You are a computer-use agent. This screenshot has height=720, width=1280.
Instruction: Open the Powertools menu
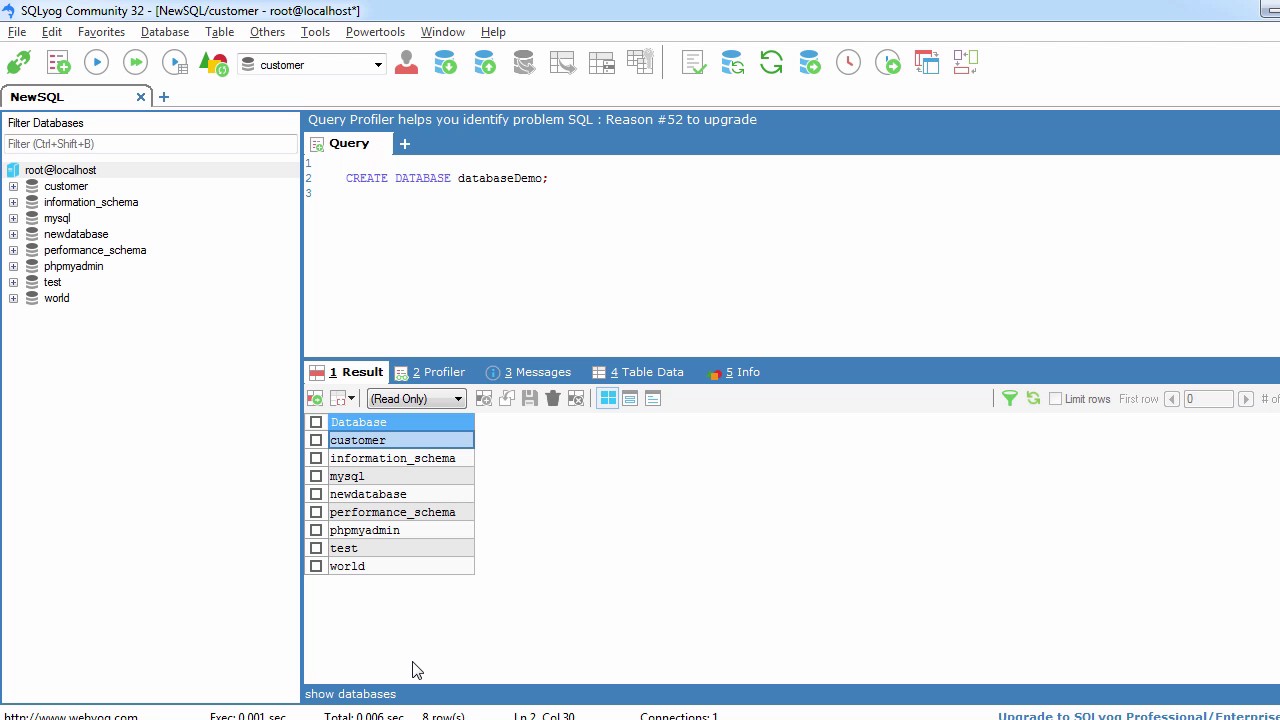[375, 32]
